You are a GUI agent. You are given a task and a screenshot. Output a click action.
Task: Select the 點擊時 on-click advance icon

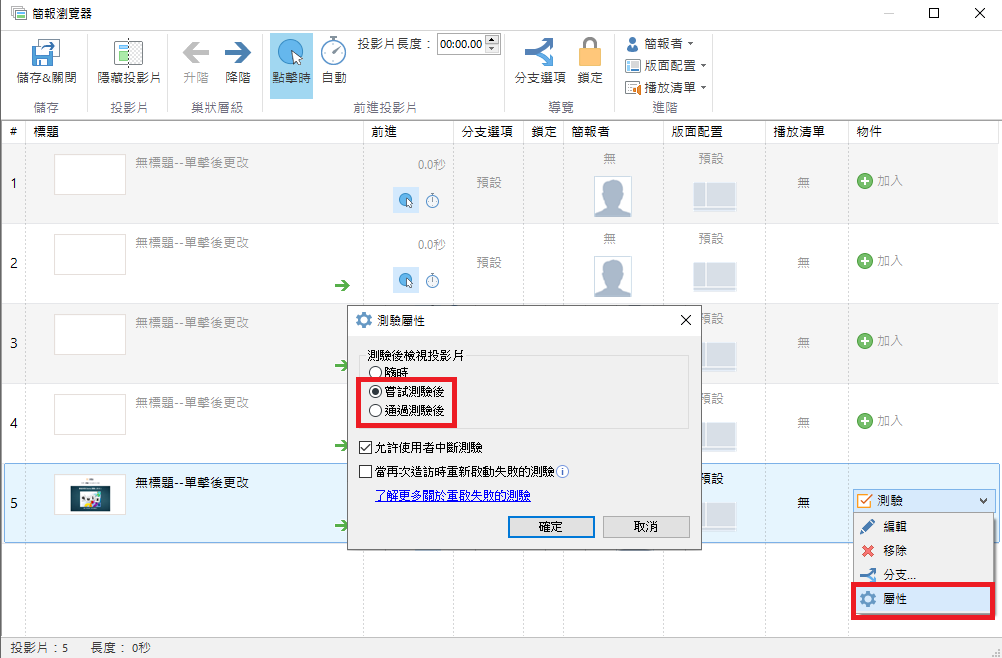[290, 50]
